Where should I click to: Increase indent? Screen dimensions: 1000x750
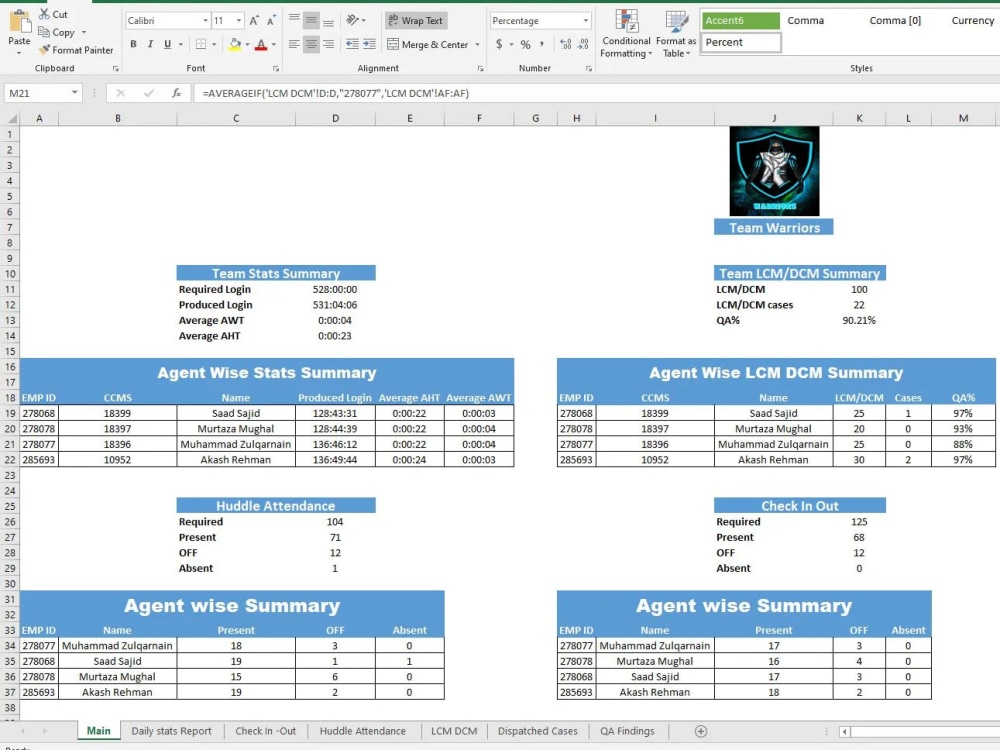[369, 44]
